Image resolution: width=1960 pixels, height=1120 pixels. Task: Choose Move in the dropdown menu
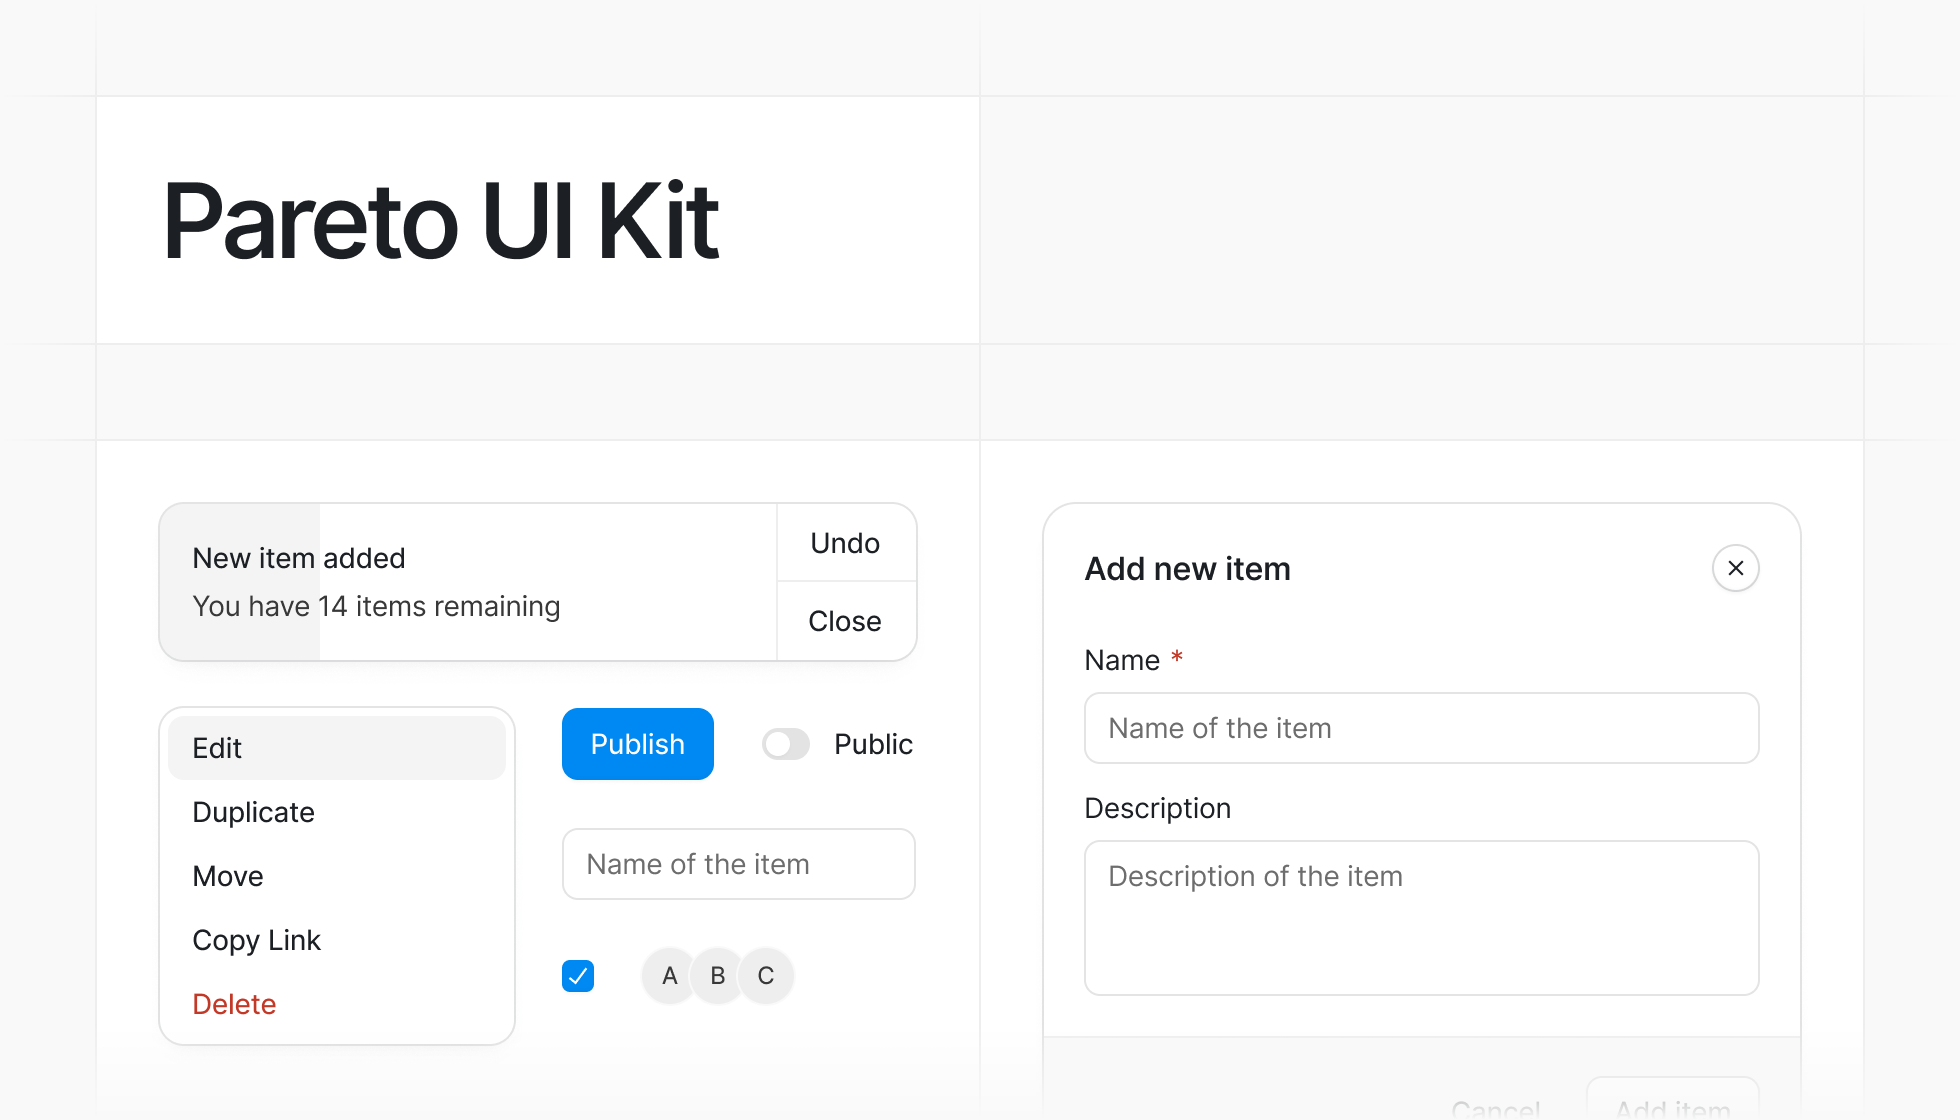pyautogui.click(x=228, y=876)
